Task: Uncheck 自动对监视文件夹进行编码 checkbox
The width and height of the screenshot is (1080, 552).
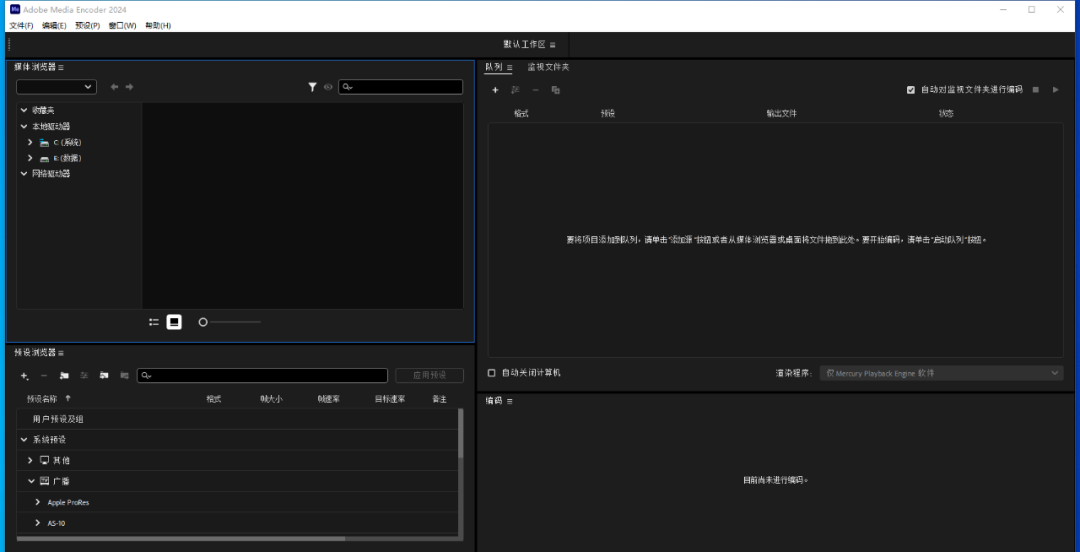Action: coord(911,90)
